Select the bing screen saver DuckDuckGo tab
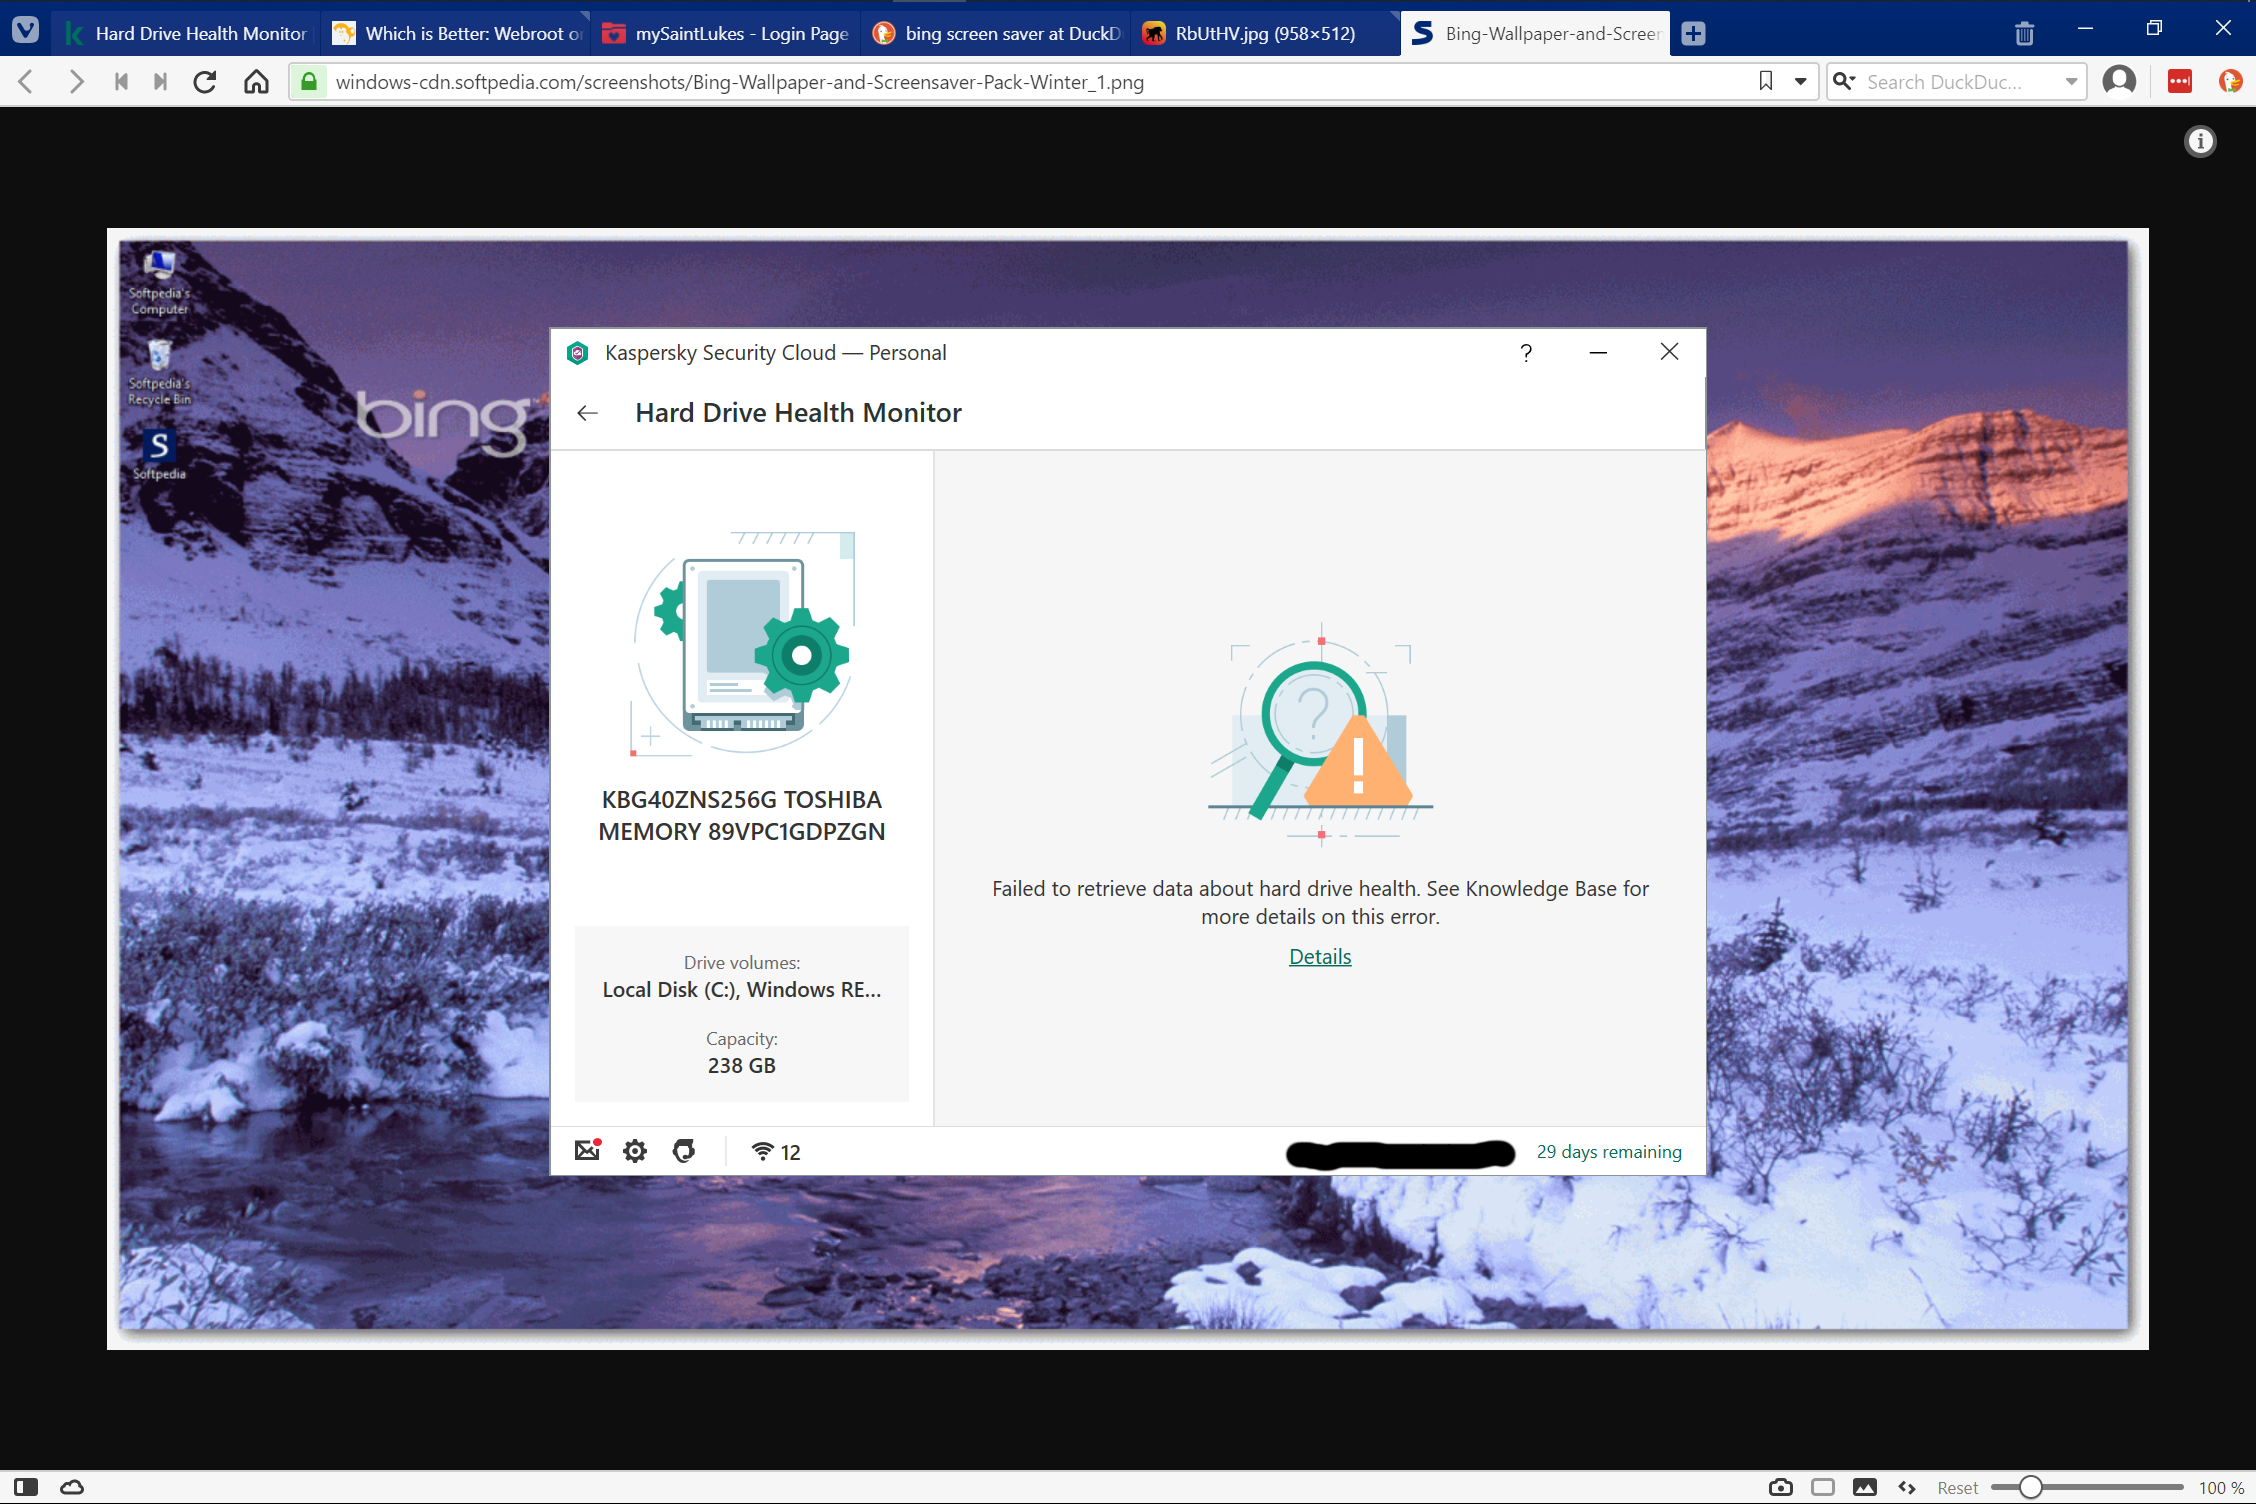Image resolution: width=2256 pixels, height=1504 pixels. click(997, 33)
